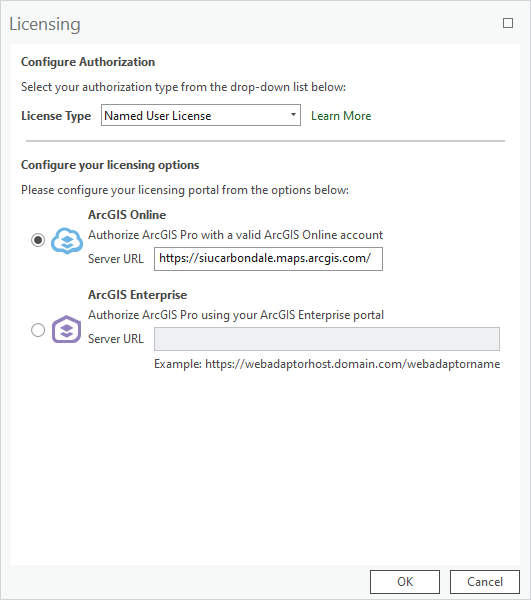The height and width of the screenshot is (600, 531).
Task: Confirm licensing with the OK button
Action: [405, 582]
